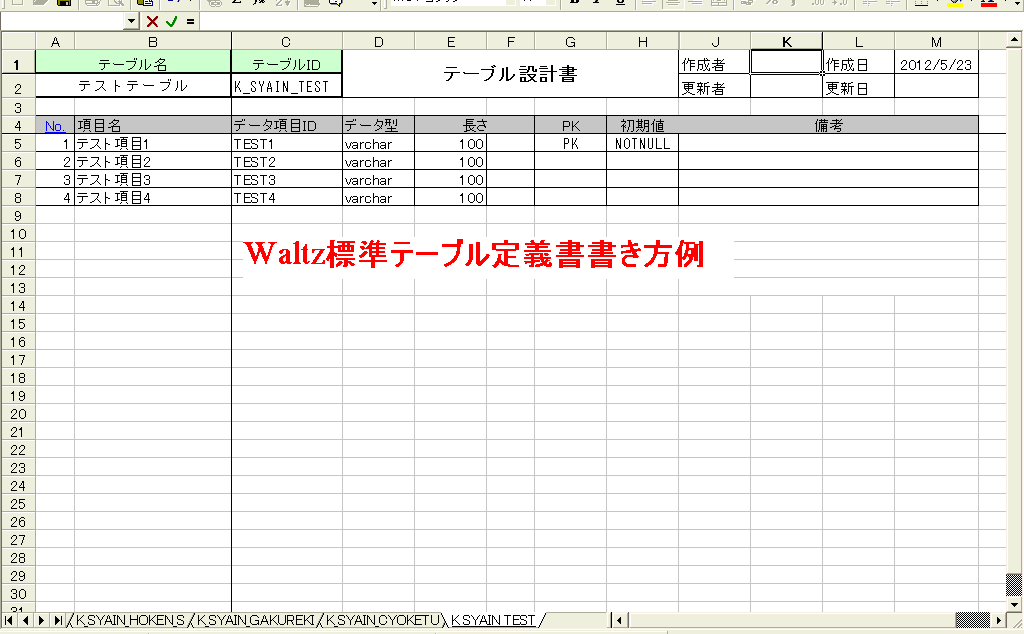The width and height of the screenshot is (1024, 634).
Task: Click horizontal scrollbar left arrow
Action: click(x=620, y=621)
